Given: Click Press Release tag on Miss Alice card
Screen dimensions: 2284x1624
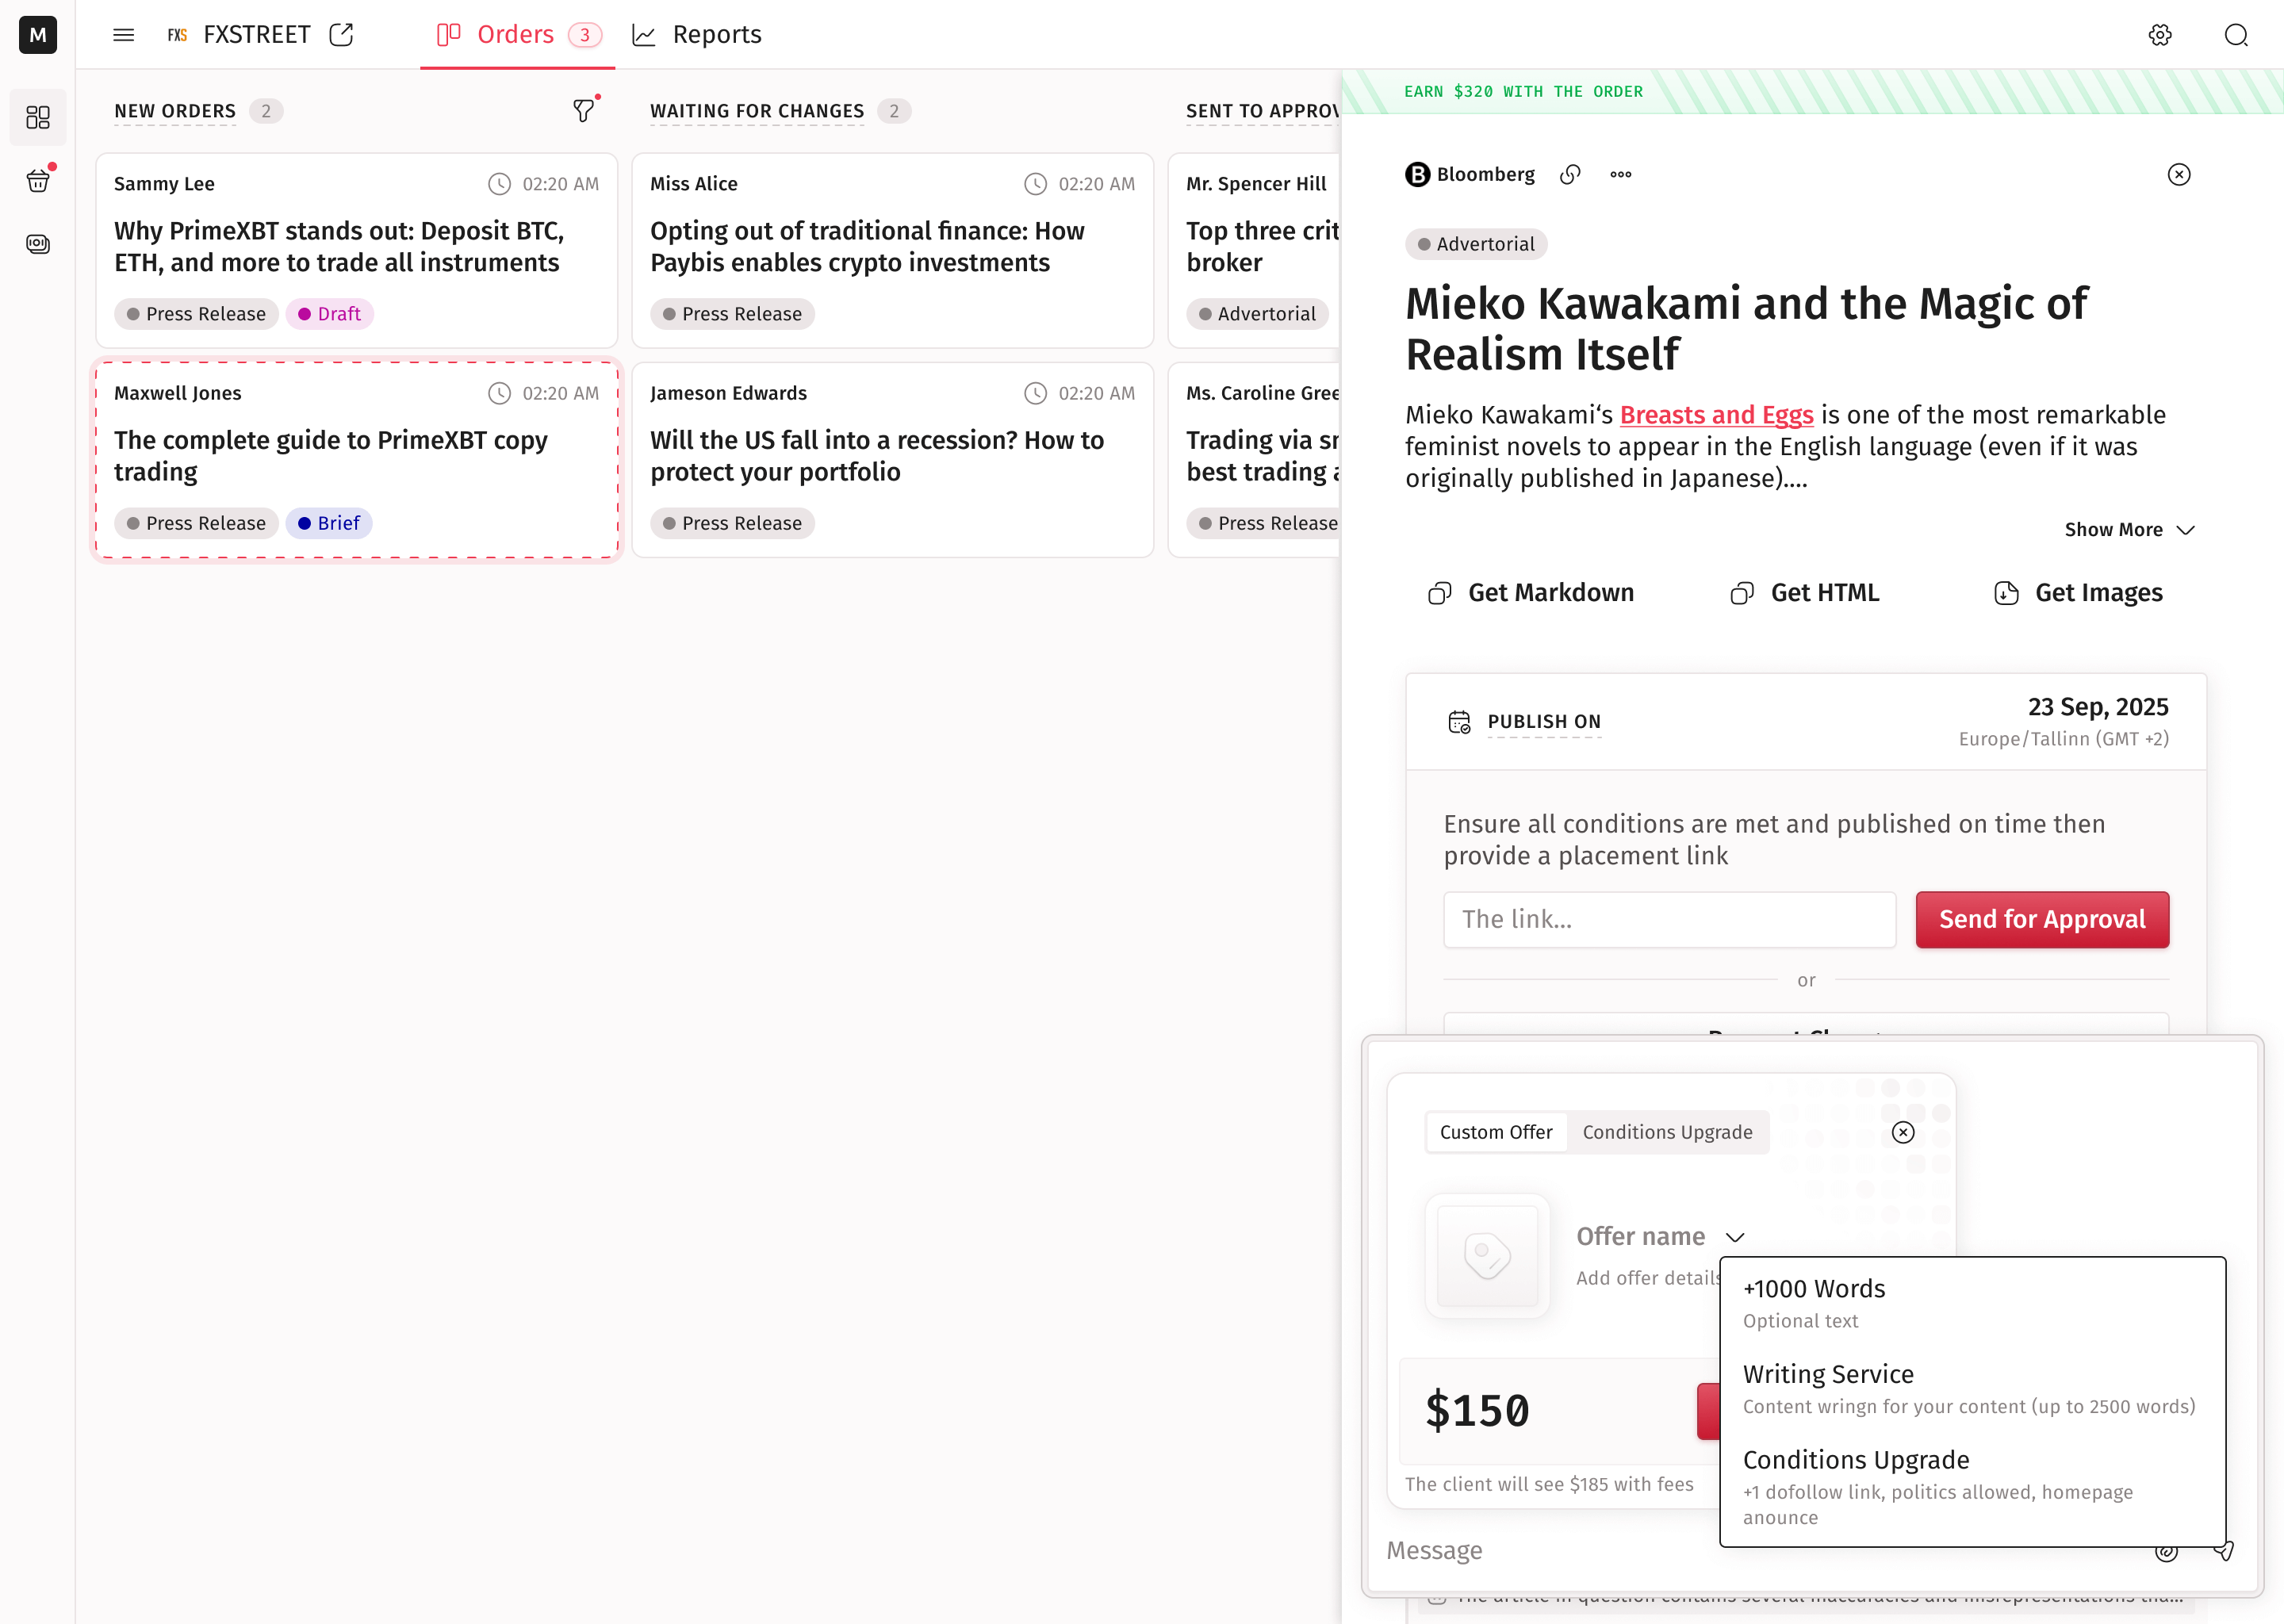Looking at the screenshot, I should [732, 314].
